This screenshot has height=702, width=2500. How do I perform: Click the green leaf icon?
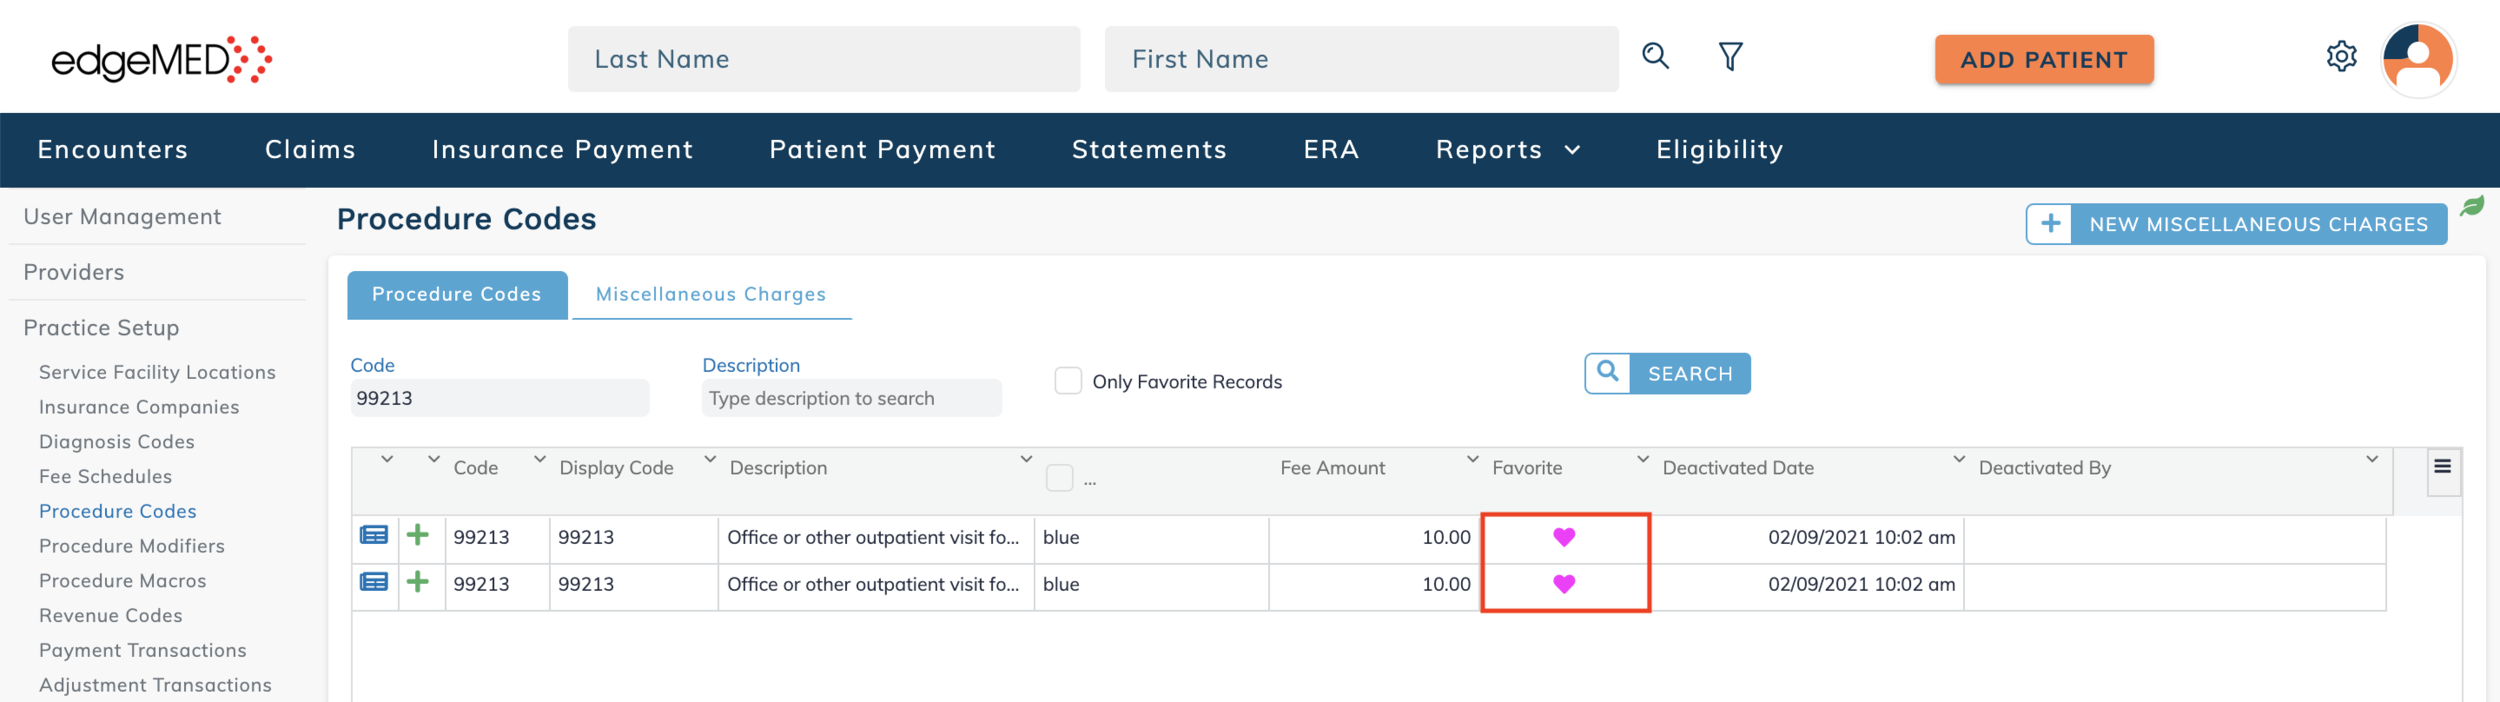[2472, 206]
